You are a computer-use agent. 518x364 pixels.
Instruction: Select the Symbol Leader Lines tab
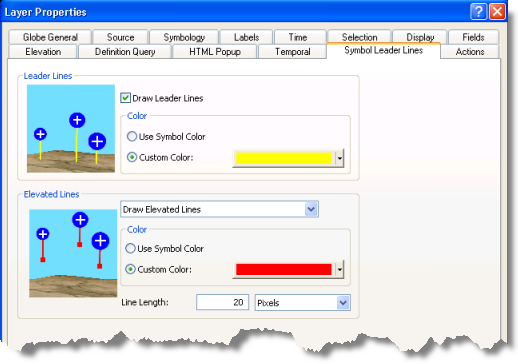pyautogui.click(x=383, y=50)
